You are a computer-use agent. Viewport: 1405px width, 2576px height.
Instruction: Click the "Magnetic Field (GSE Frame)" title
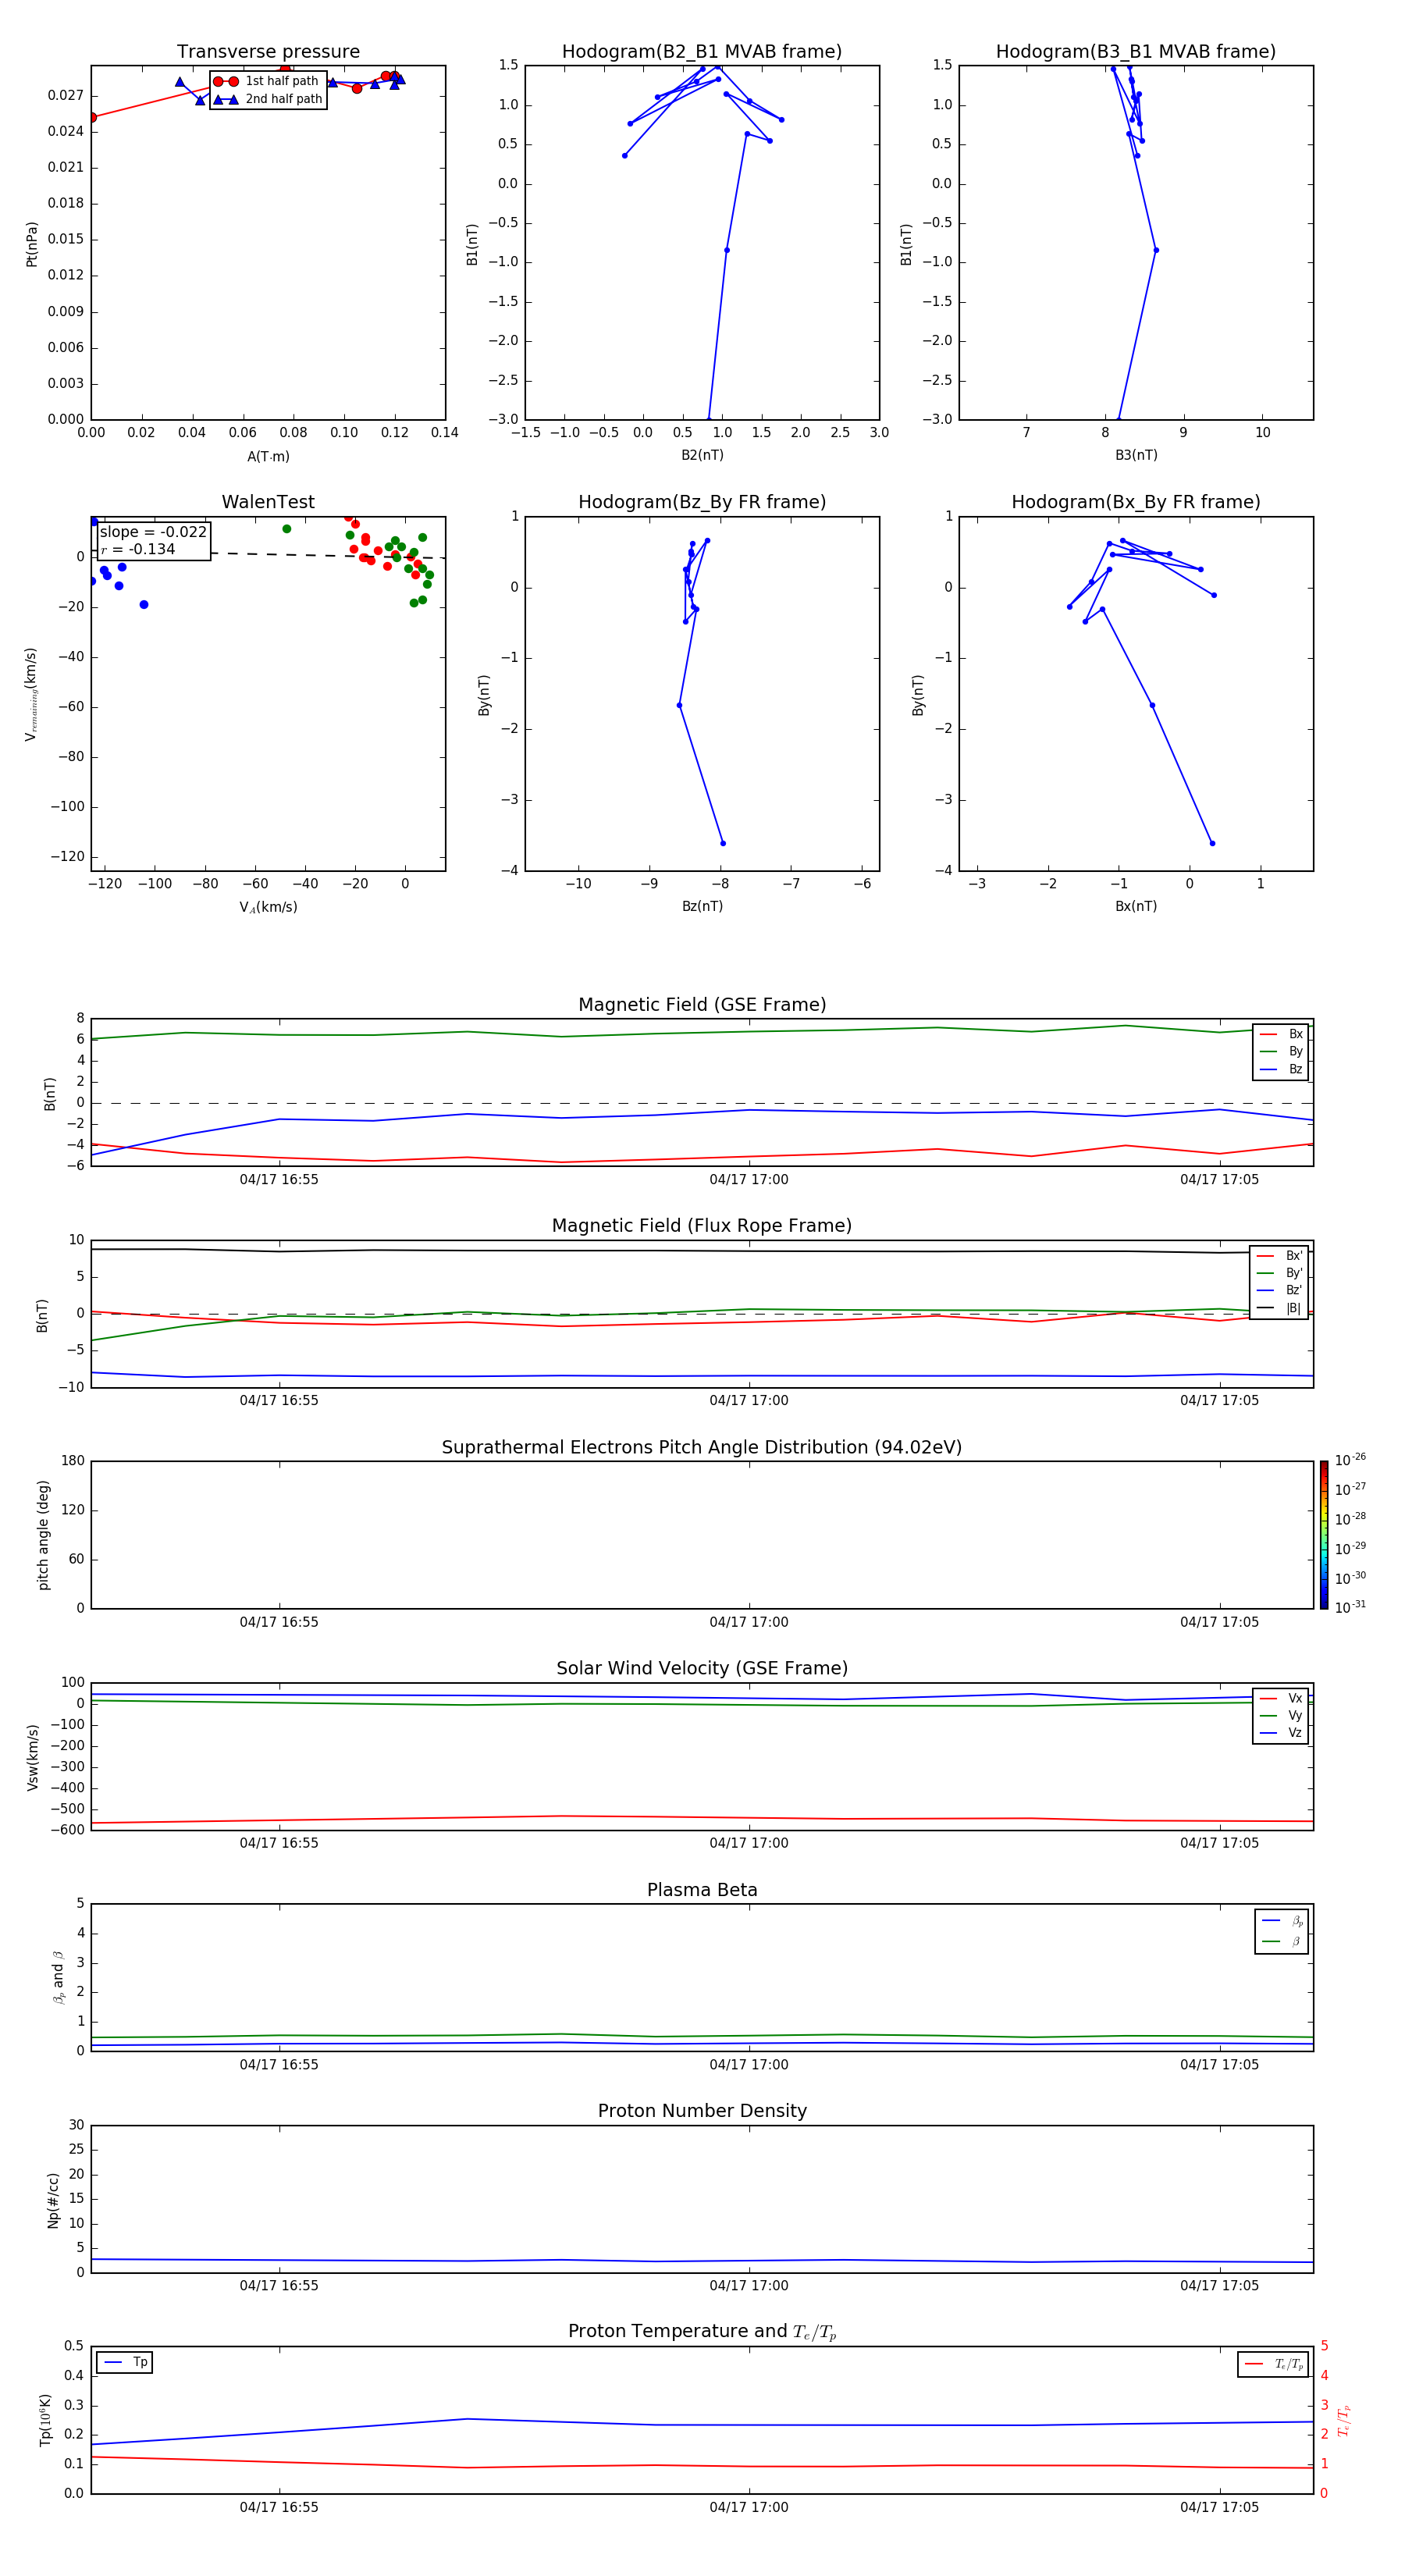(x=702, y=1005)
